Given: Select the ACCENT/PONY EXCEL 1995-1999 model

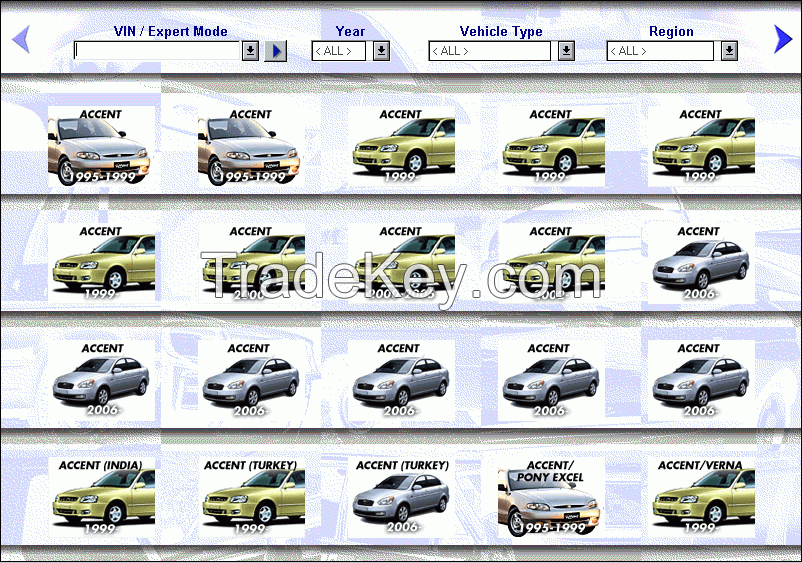Looking at the screenshot, I should point(551,496).
